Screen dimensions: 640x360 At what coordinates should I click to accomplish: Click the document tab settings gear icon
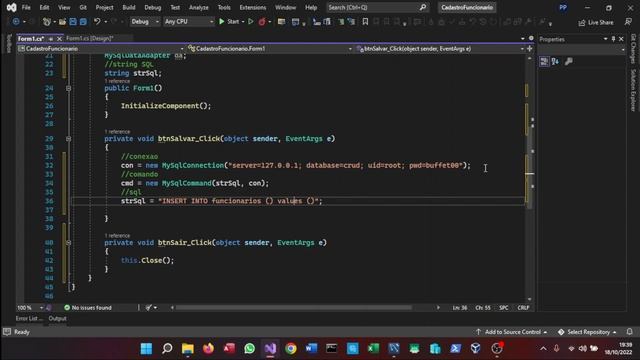click(x=531, y=38)
